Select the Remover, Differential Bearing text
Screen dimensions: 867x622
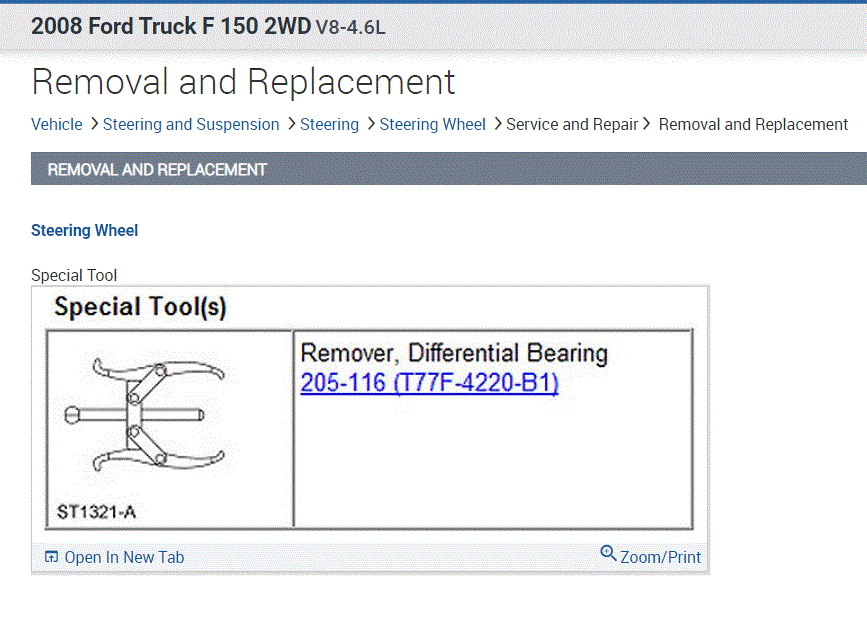click(x=454, y=353)
